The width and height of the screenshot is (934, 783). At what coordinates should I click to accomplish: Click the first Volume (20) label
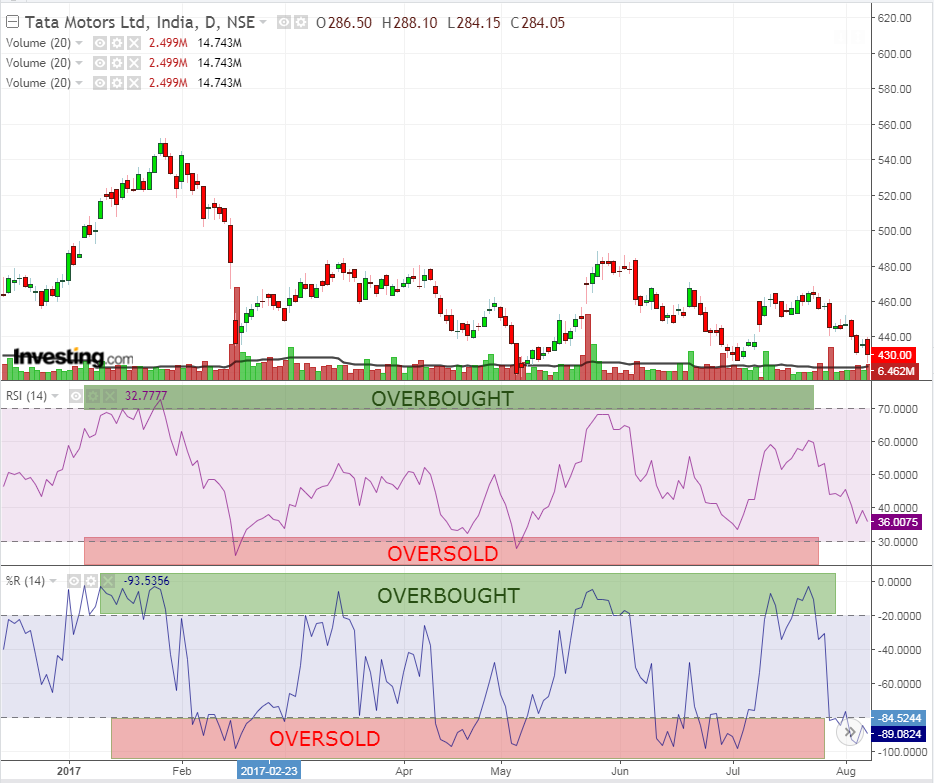[x=38, y=43]
